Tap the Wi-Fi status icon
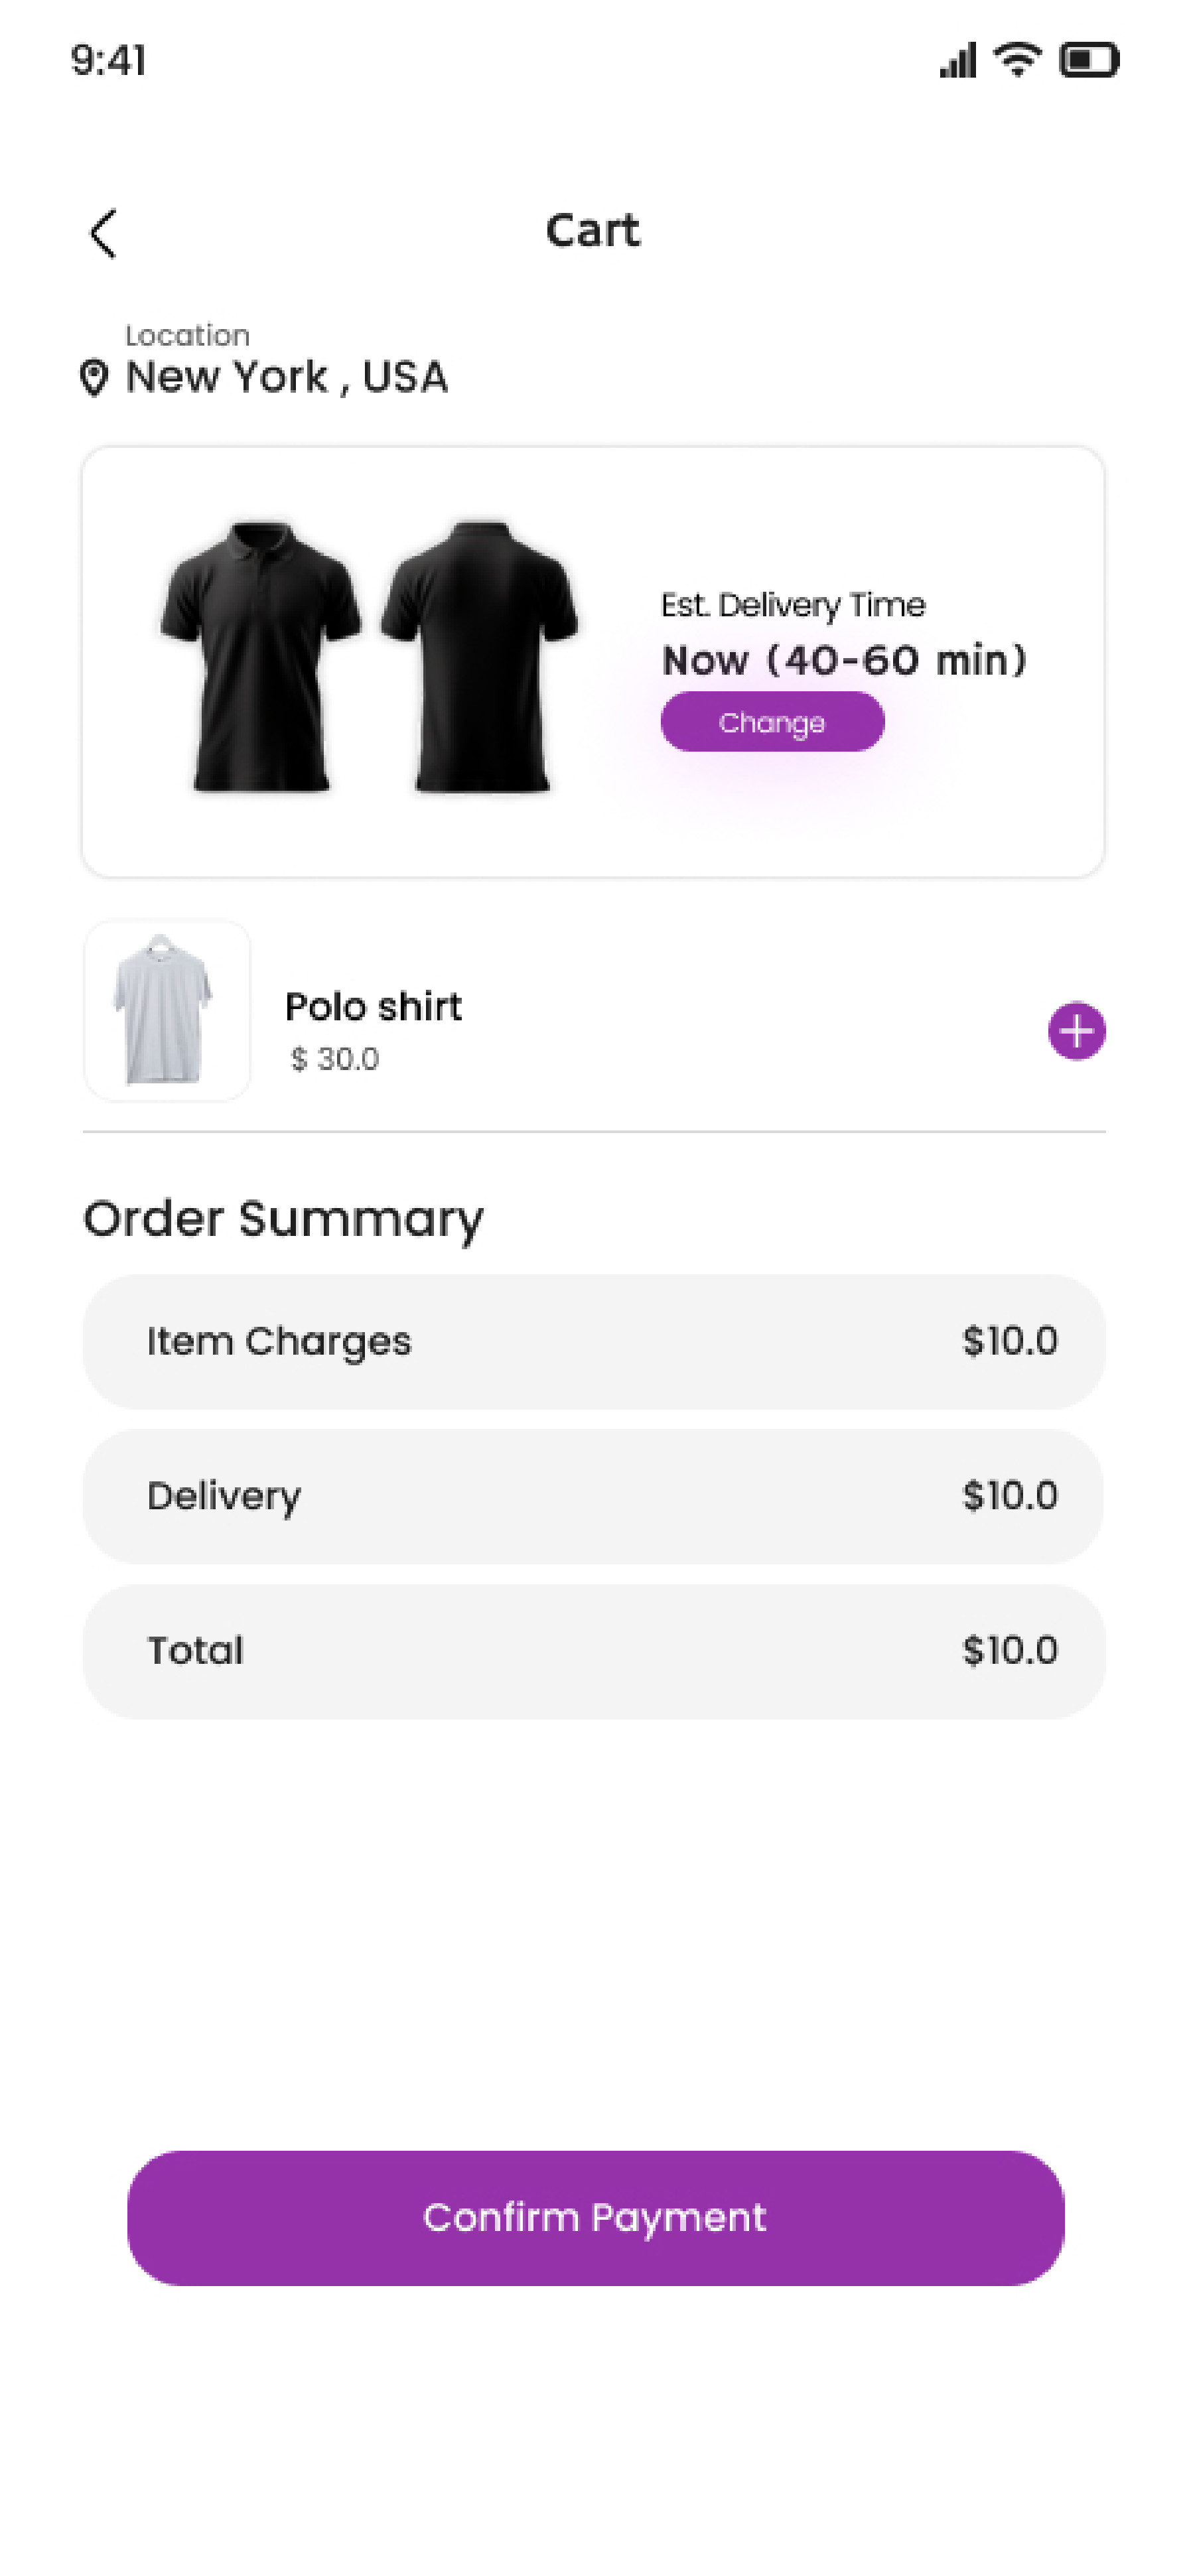Screen dimensions: 1189x2576 point(1017,59)
